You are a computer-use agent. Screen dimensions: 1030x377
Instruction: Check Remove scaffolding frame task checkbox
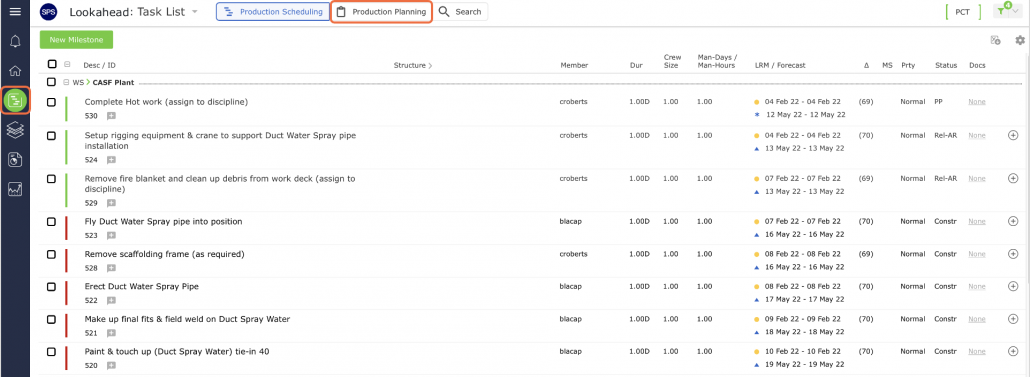tap(52, 254)
